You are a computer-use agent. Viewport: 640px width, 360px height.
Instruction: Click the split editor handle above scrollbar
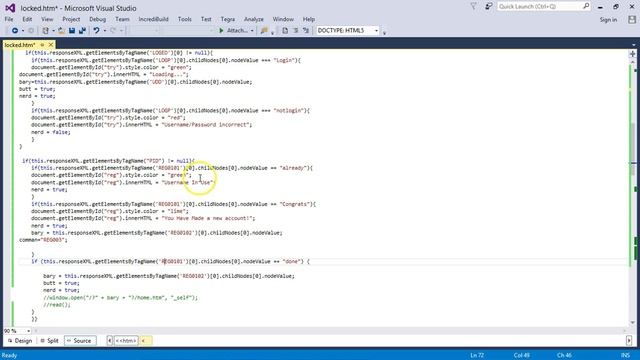click(x=633, y=54)
